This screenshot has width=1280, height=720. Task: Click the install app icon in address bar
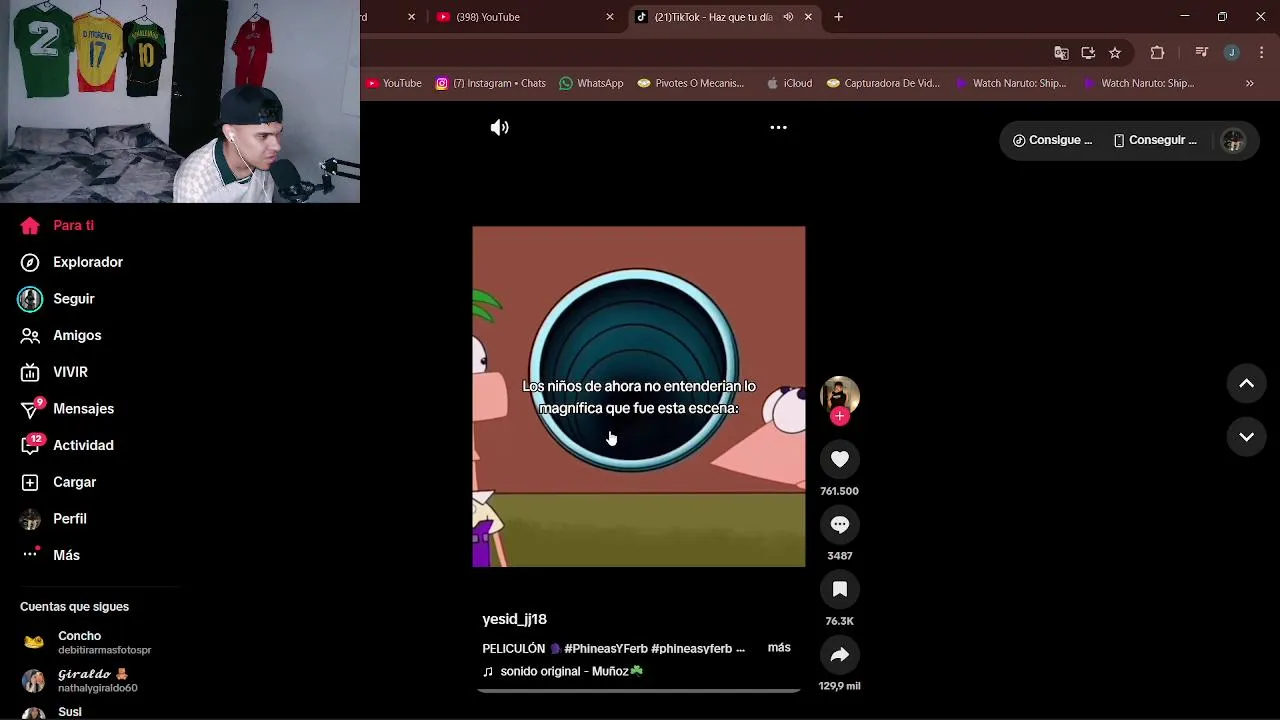tap(1088, 53)
